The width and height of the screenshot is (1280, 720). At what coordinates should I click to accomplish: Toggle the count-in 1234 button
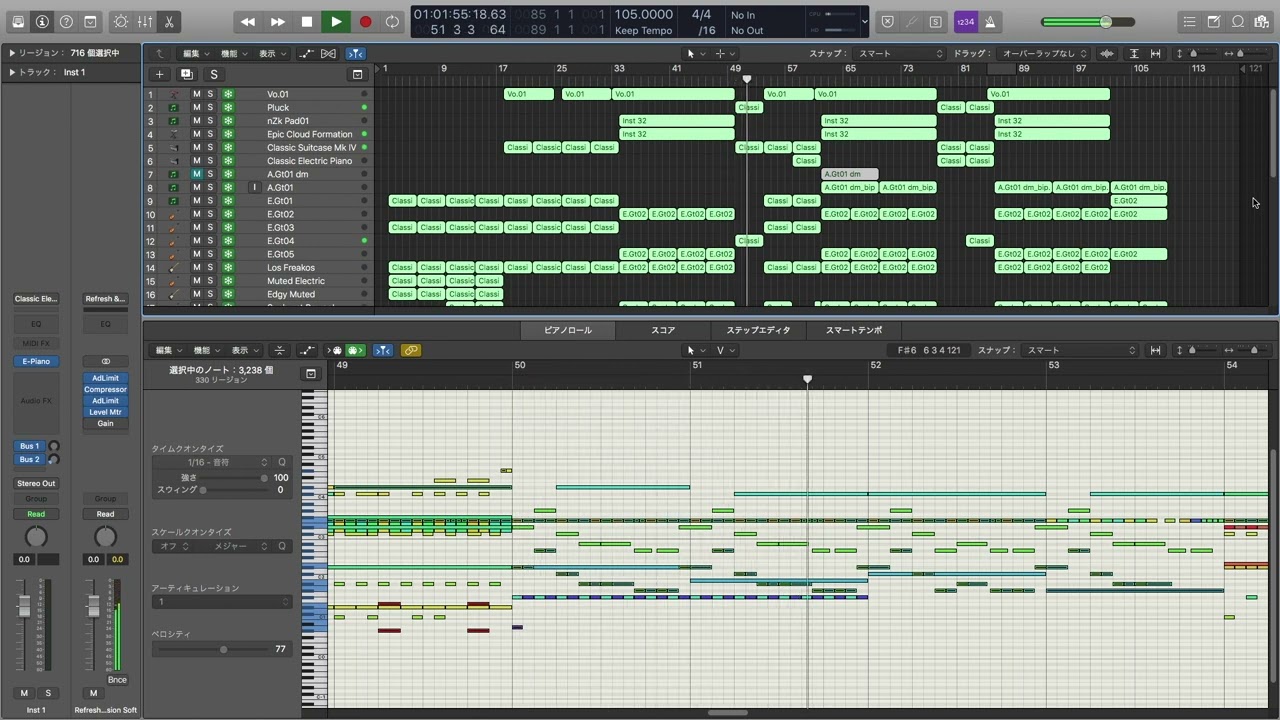click(965, 21)
